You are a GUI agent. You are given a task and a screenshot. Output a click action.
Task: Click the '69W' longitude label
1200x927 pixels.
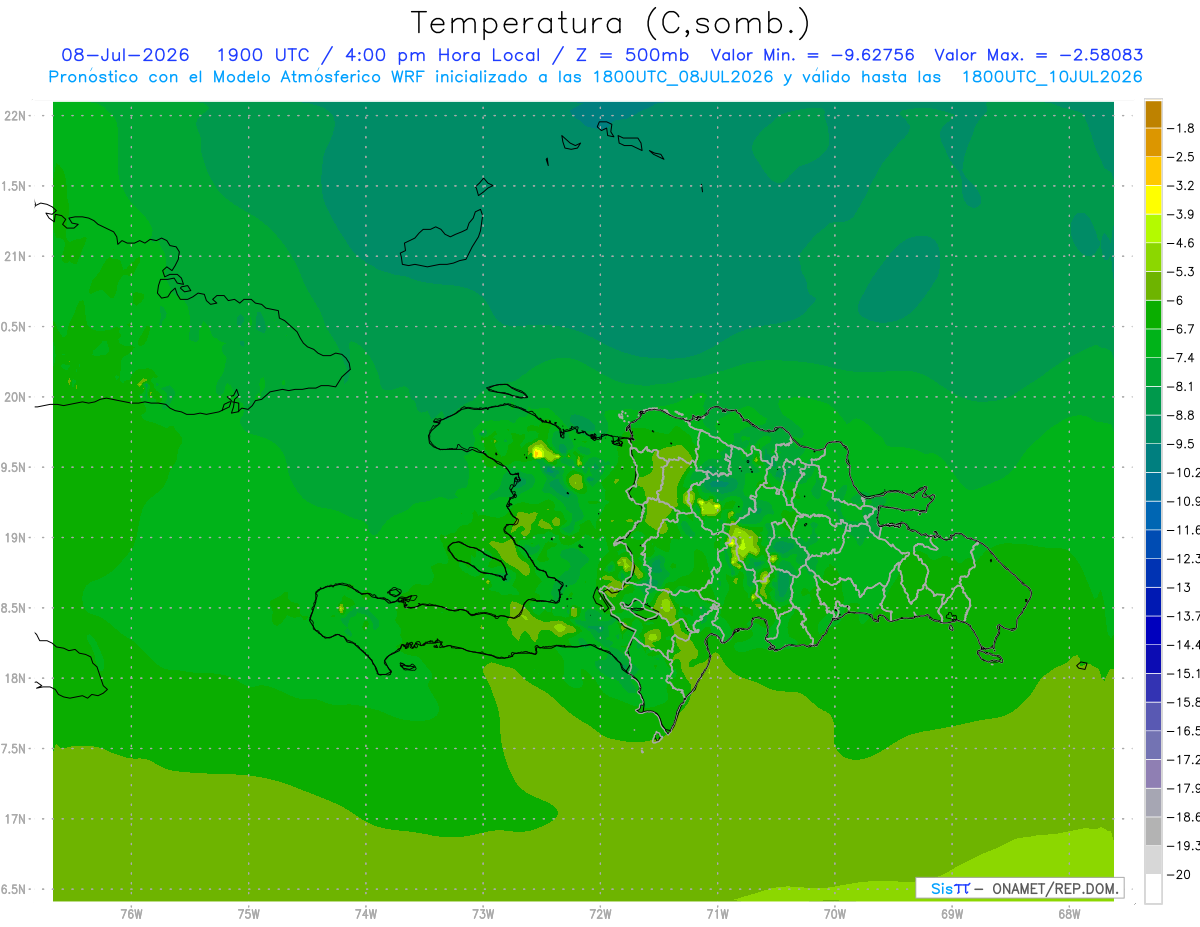click(952, 914)
